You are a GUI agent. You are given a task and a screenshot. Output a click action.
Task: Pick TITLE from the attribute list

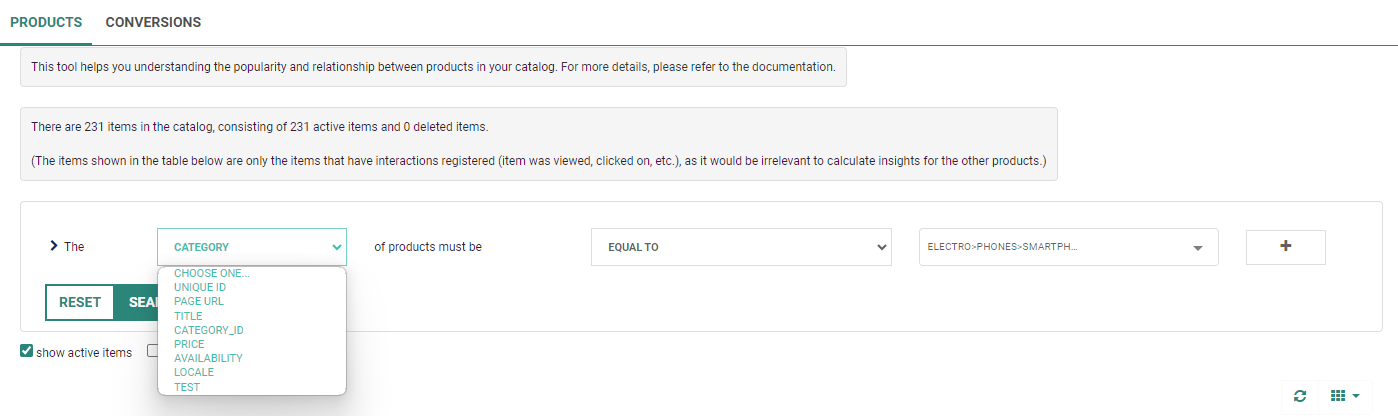(188, 316)
